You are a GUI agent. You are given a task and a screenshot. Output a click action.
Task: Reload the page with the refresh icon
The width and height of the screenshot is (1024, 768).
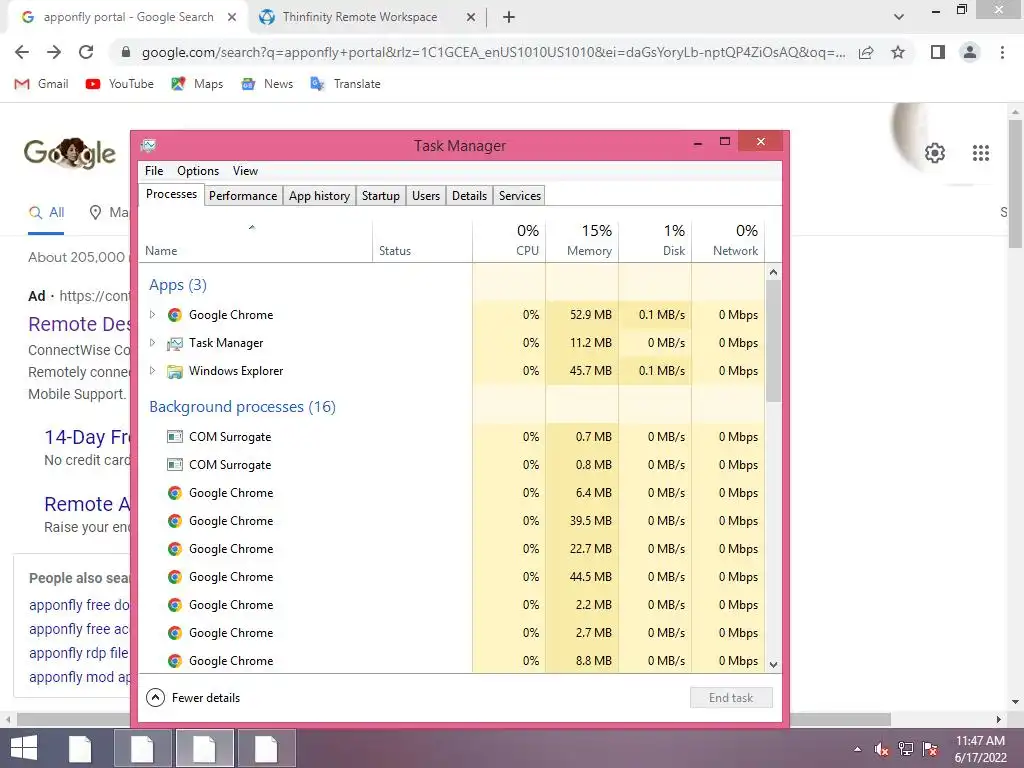click(x=86, y=52)
